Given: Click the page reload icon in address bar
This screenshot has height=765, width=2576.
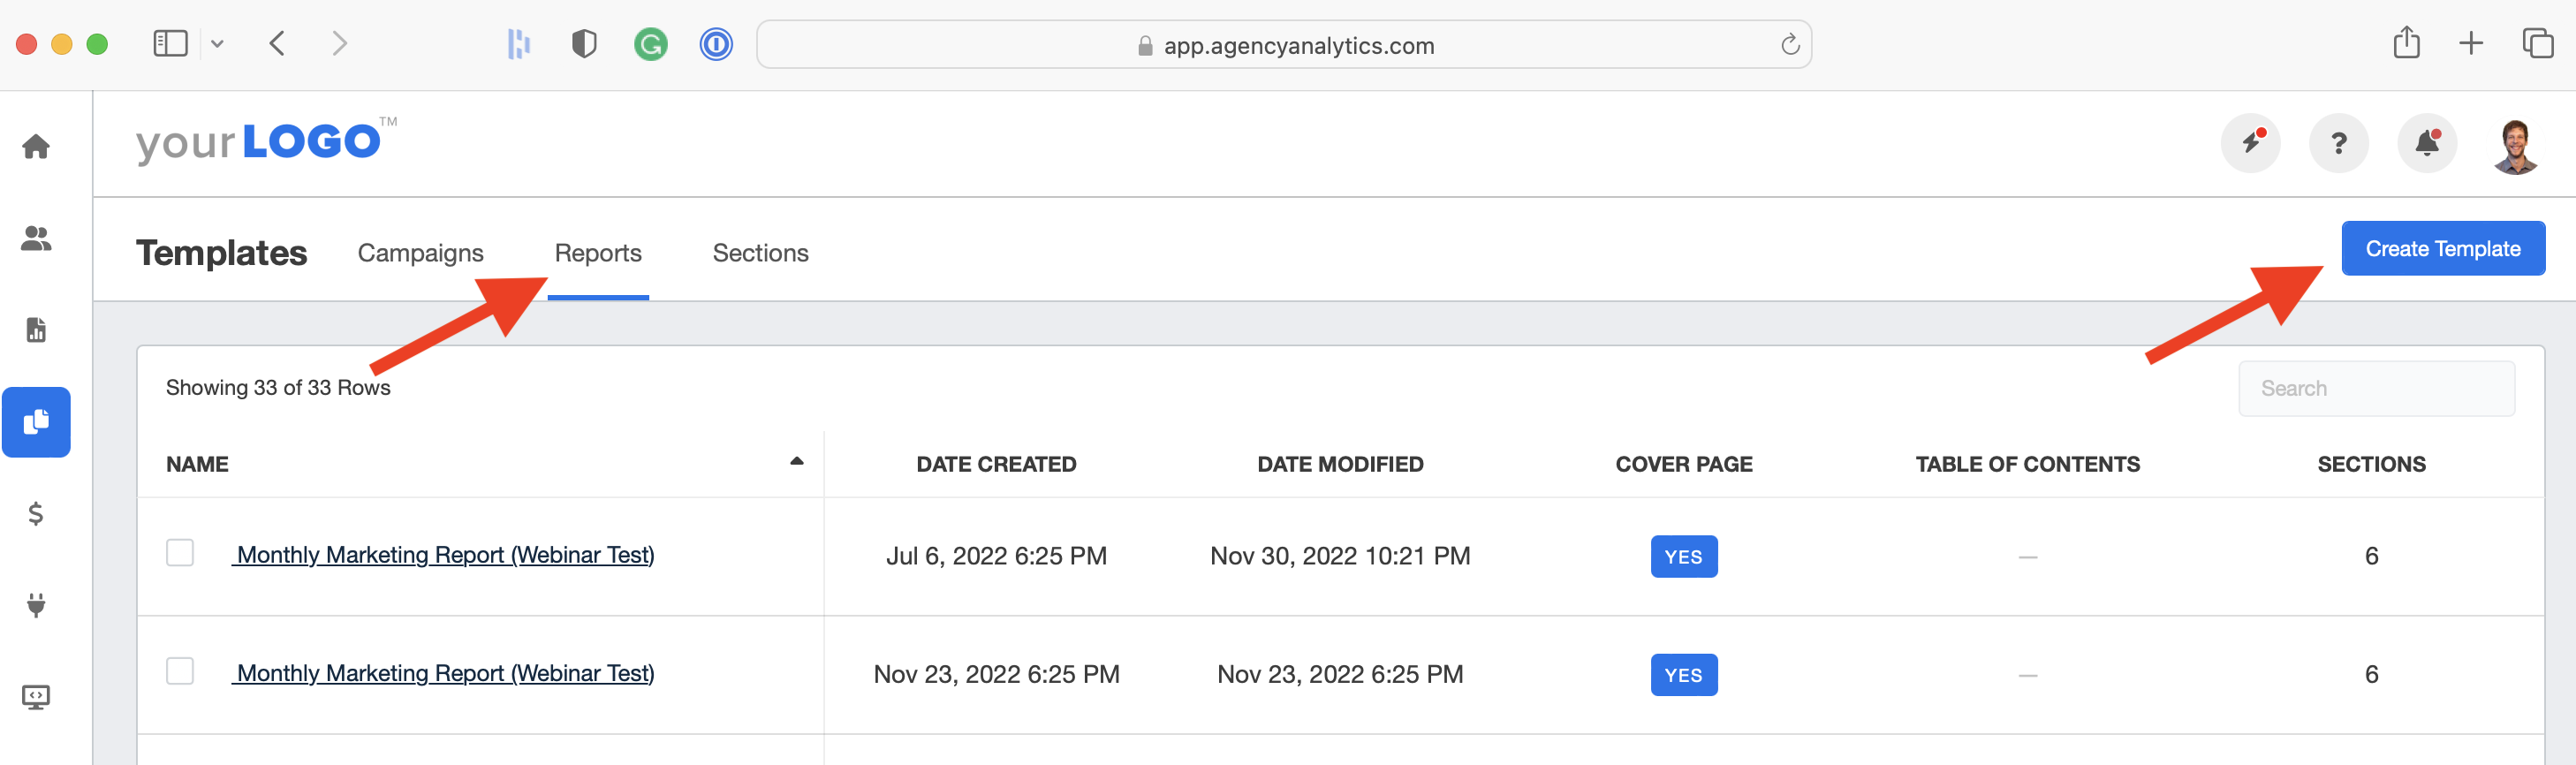Looking at the screenshot, I should 1790,45.
